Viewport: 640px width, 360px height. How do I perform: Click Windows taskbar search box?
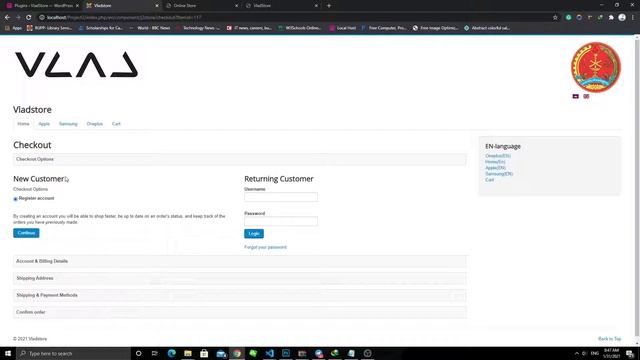click(x=73, y=353)
